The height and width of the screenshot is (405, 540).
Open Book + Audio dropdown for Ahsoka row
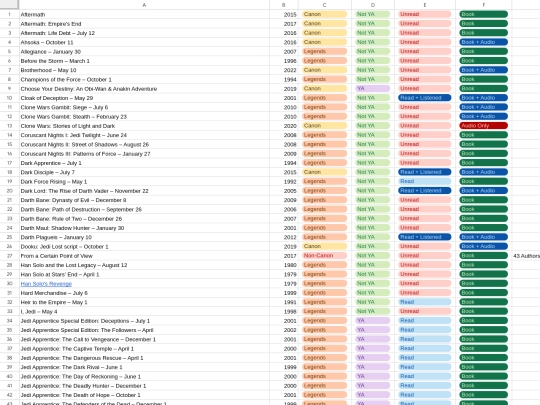tap(483, 42)
